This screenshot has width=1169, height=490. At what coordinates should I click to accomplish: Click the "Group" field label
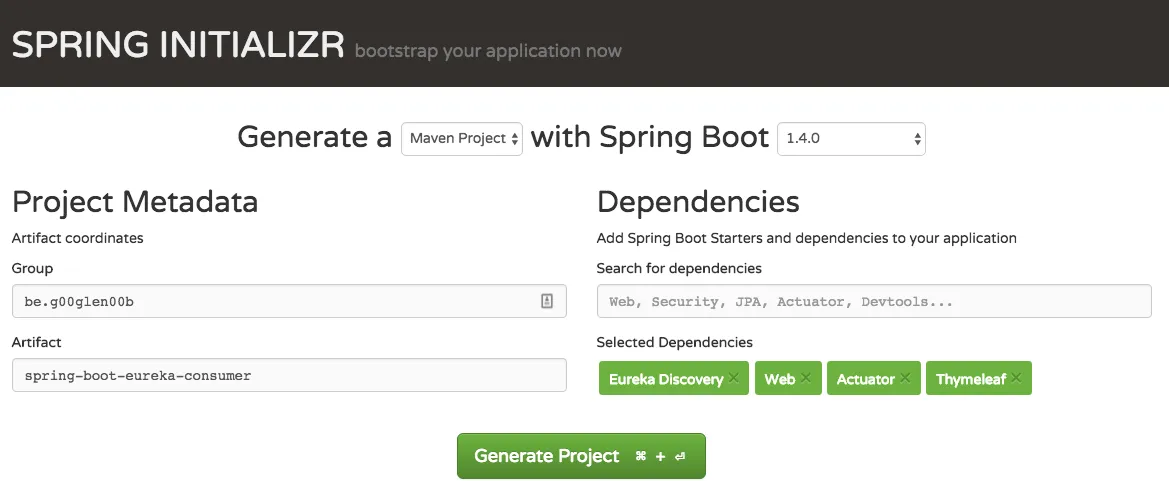(32, 268)
